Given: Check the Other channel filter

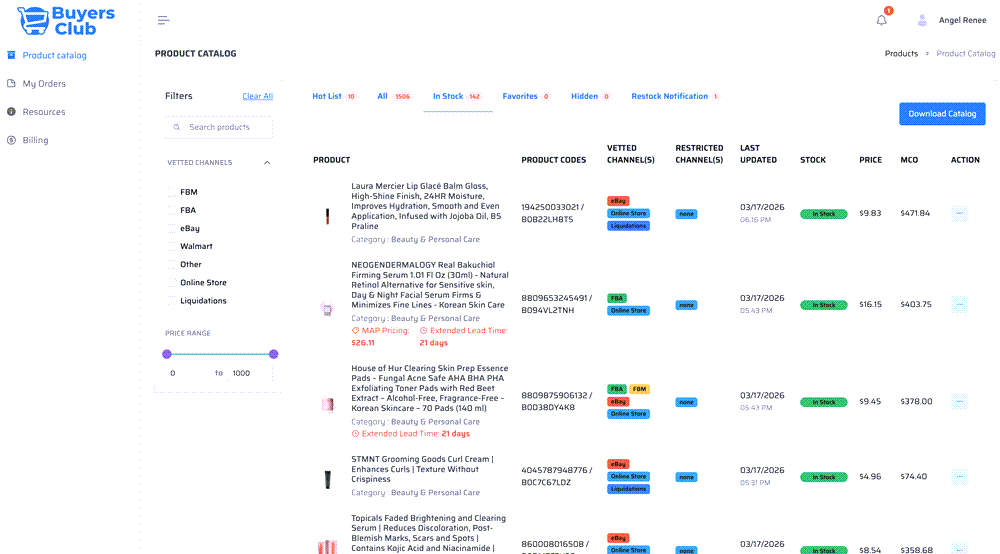Looking at the screenshot, I should pos(171,265).
